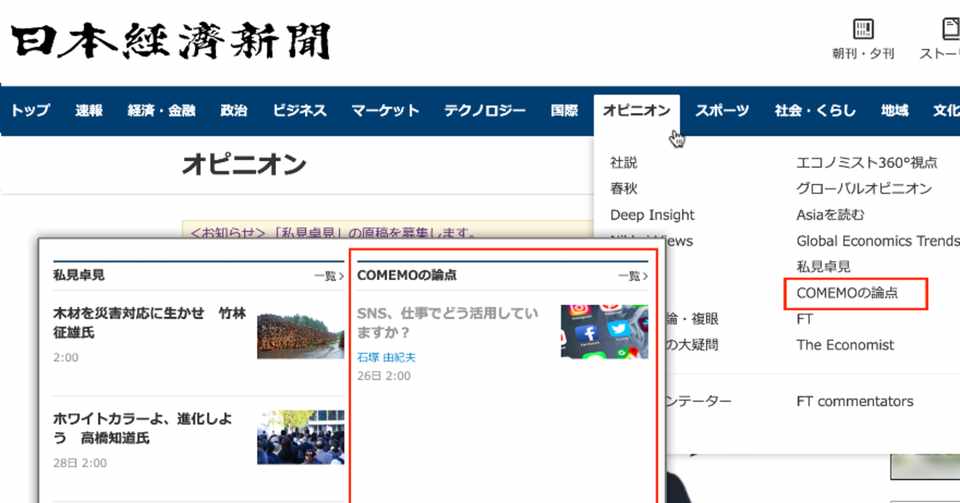
Task: Go to マーケット section
Action: 385,111
